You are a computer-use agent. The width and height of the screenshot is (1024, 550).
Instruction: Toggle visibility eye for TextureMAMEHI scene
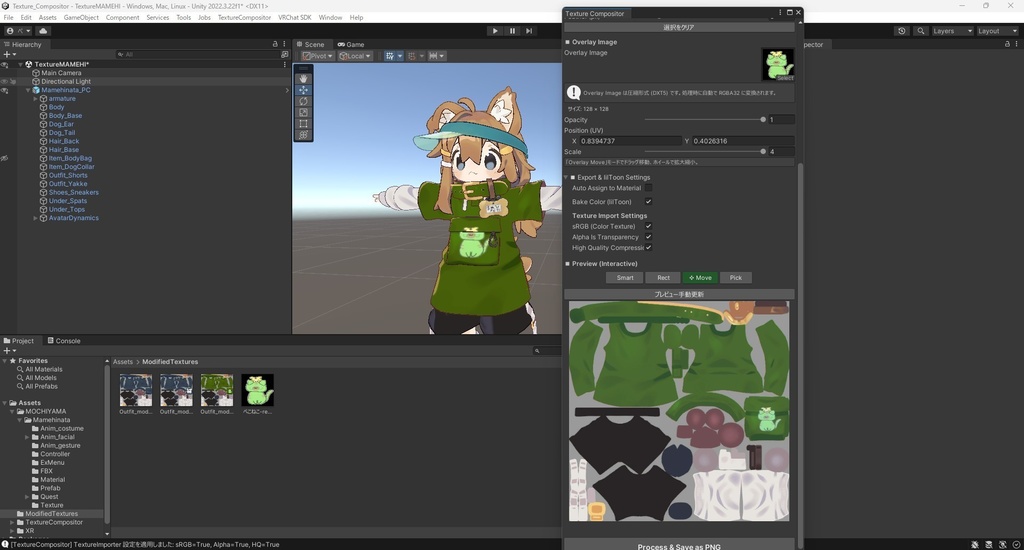[x=5, y=65]
